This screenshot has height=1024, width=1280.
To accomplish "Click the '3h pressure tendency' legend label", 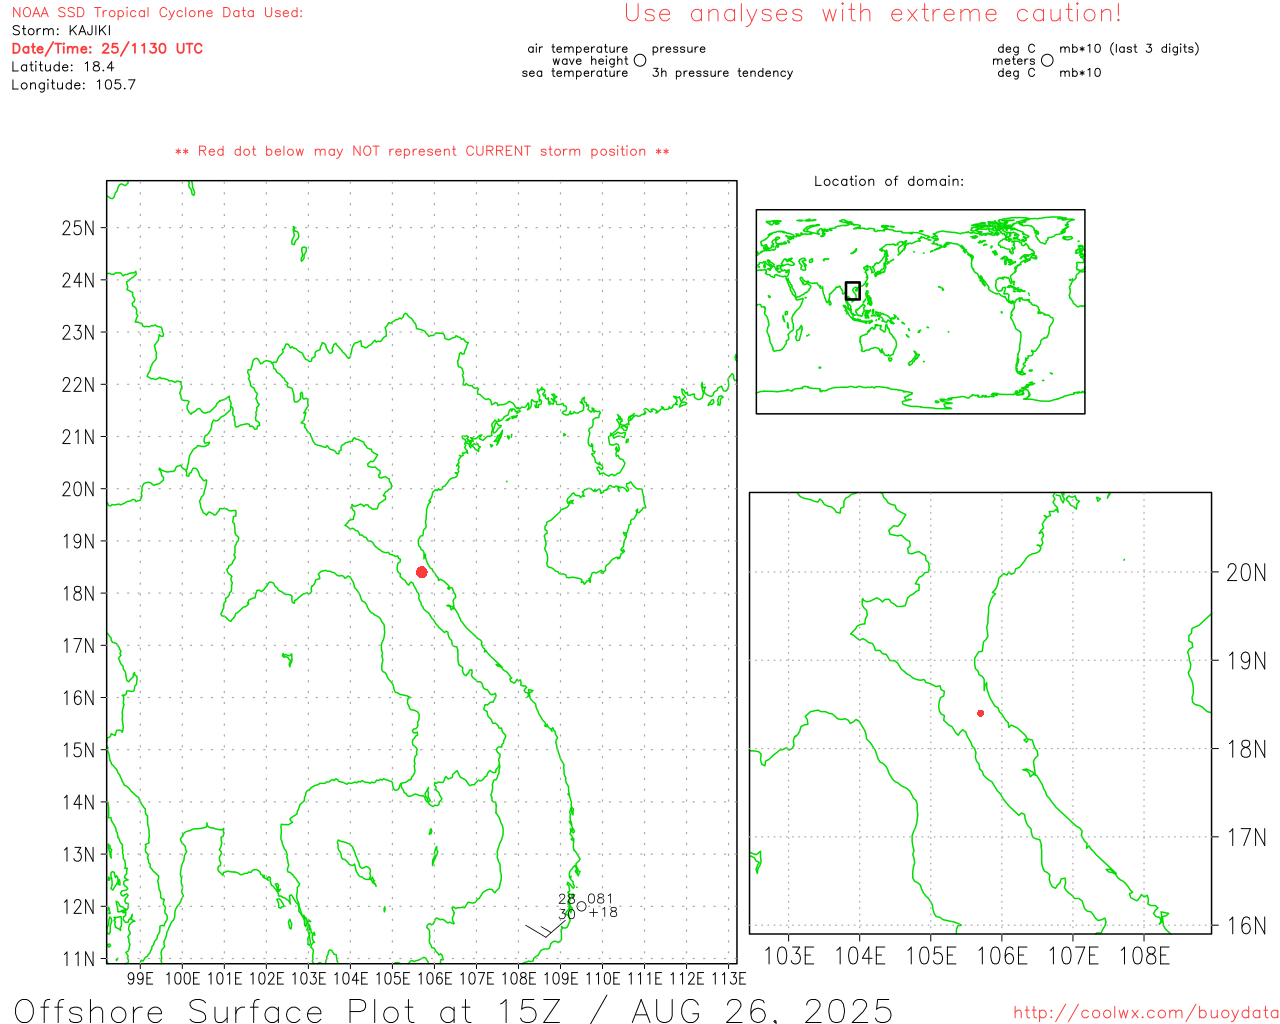I will tap(723, 73).
